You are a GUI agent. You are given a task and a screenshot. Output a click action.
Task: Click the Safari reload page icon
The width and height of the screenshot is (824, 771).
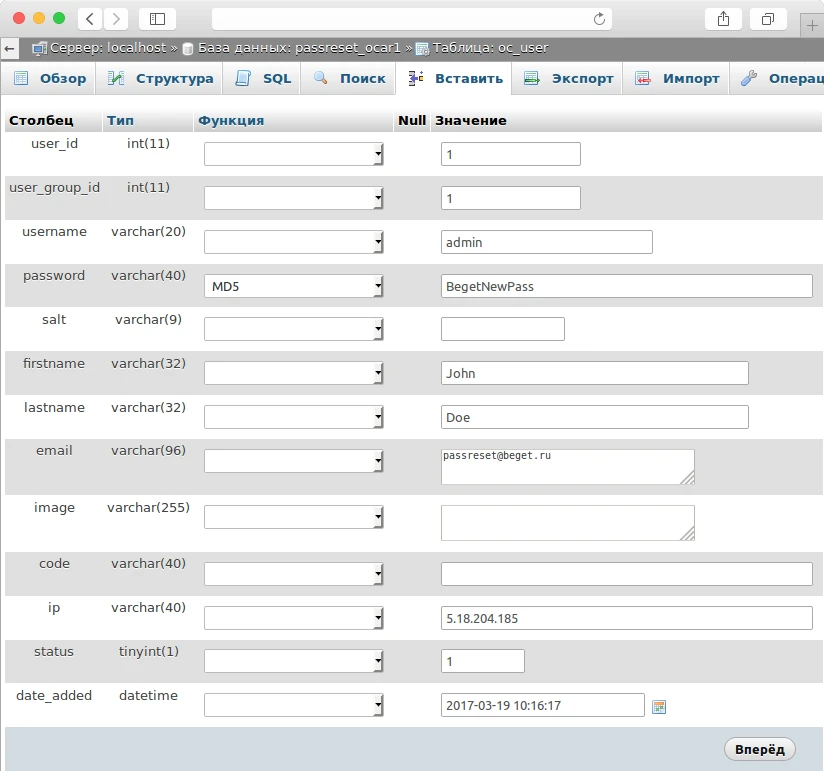[x=600, y=19]
